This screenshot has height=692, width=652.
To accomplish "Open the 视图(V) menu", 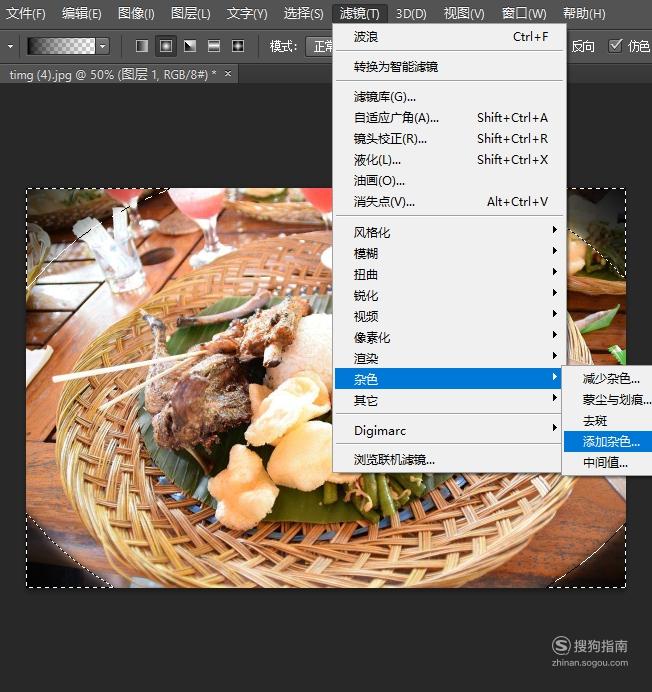I will pyautogui.click(x=464, y=14).
